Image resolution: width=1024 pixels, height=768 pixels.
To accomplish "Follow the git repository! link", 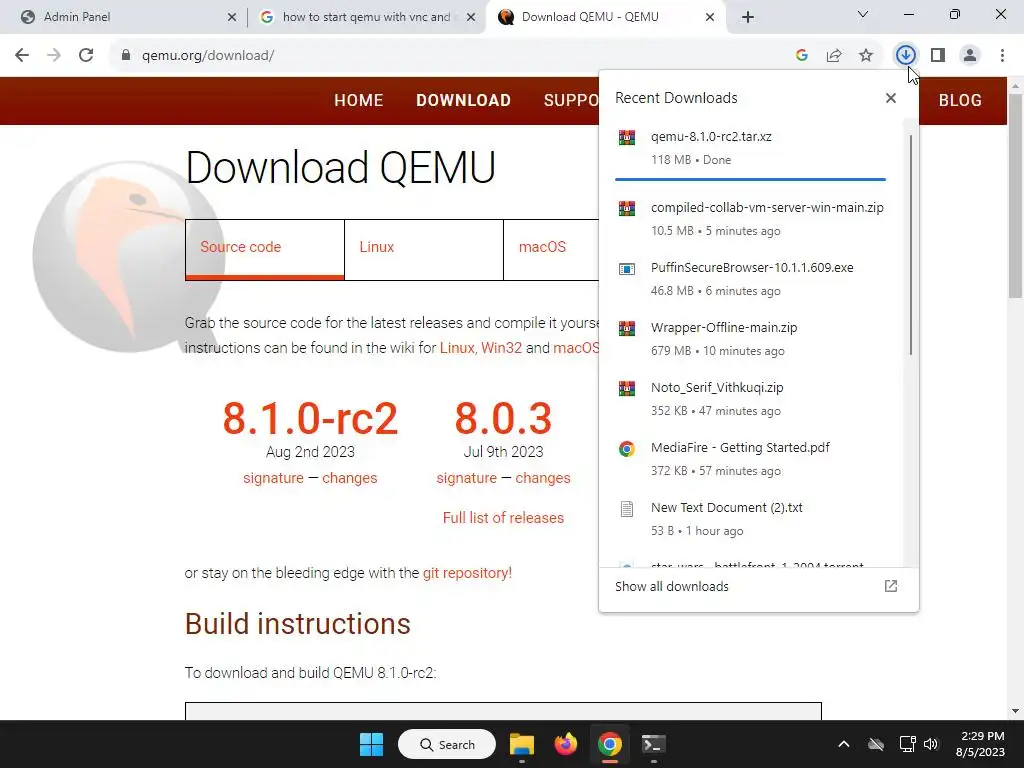I will click(x=467, y=573).
